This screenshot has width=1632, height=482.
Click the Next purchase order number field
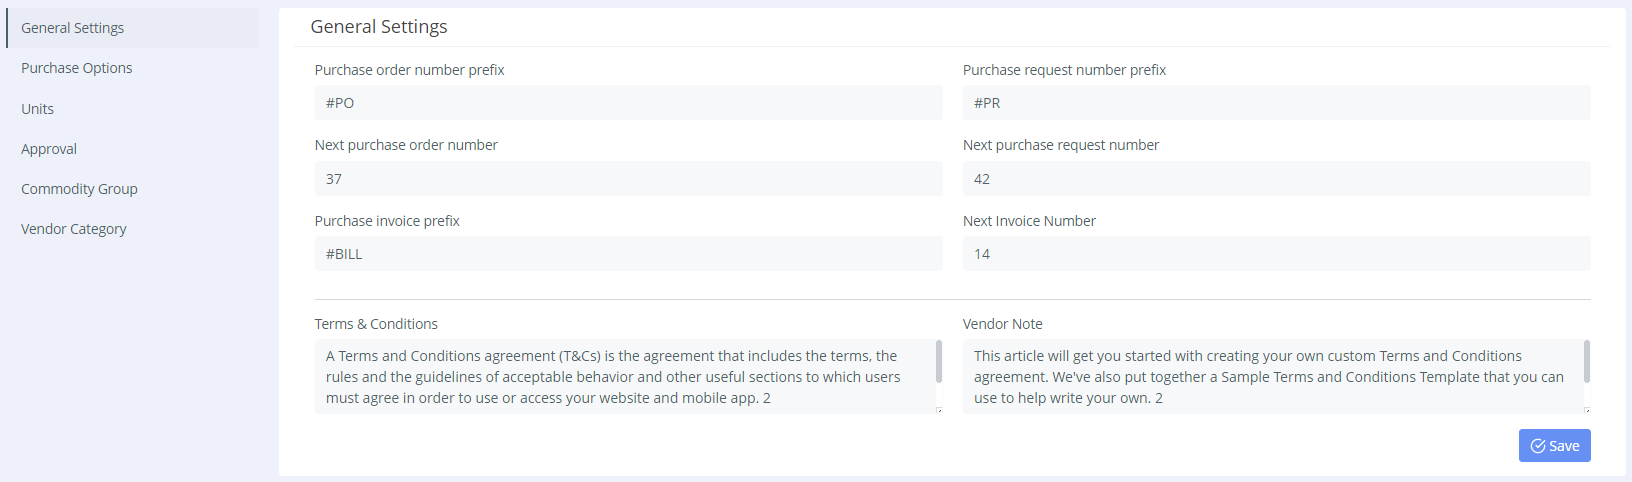(x=628, y=179)
